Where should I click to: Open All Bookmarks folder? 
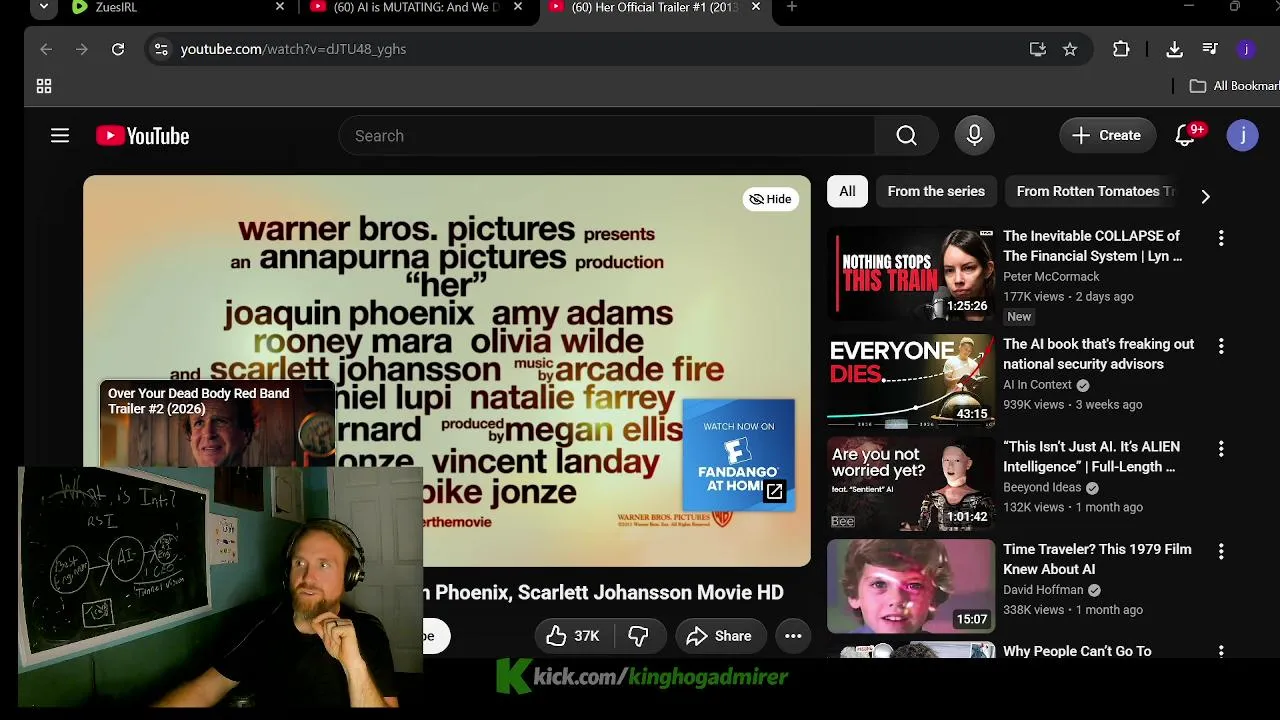click(1234, 86)
